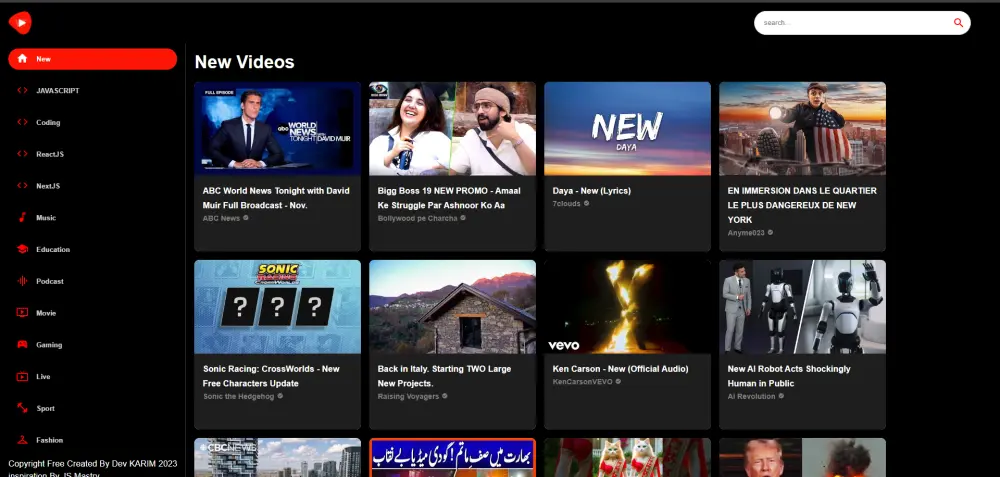Image resolution: width=1000 pixels, height=477 pixels.
Task: Click the Education graduation cap icon
Action: click(22, 249)
